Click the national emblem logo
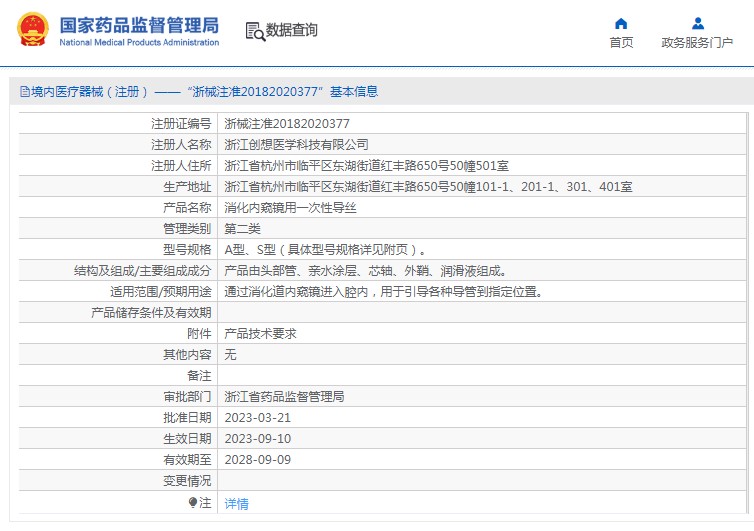Image resolution: width=754 pixels, height=531 pixels. [33, 29]
